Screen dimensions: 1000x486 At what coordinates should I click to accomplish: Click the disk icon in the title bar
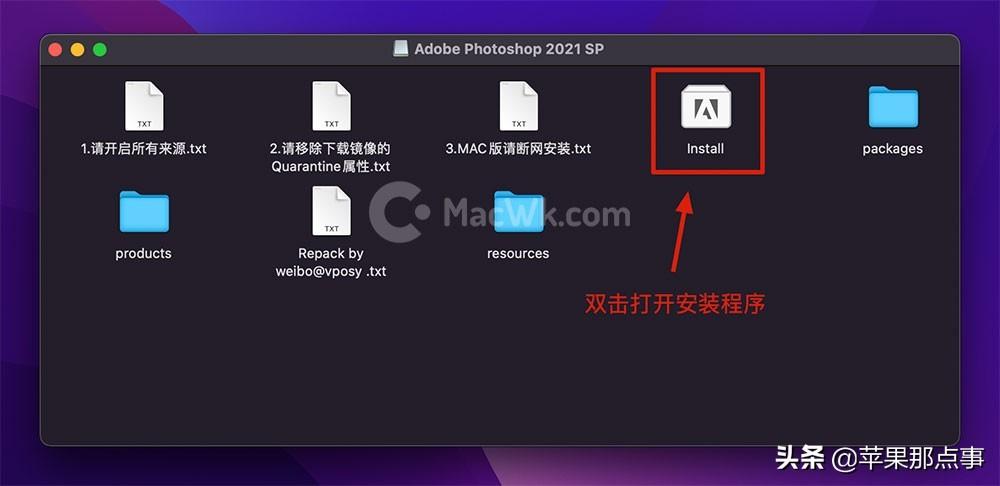[x=401, y=49]
